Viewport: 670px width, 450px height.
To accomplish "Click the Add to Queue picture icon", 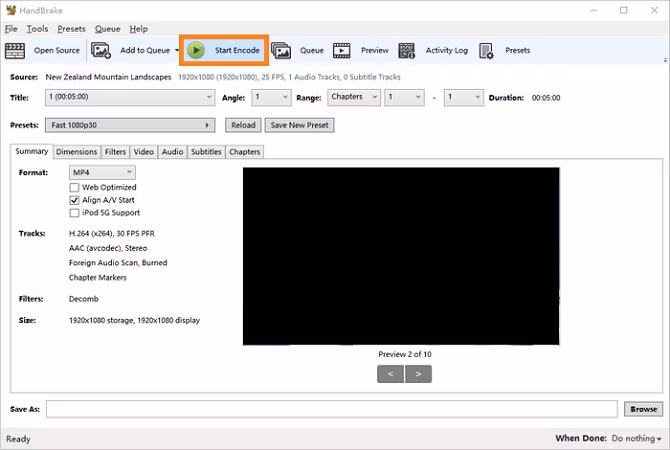I will (101, 50).
